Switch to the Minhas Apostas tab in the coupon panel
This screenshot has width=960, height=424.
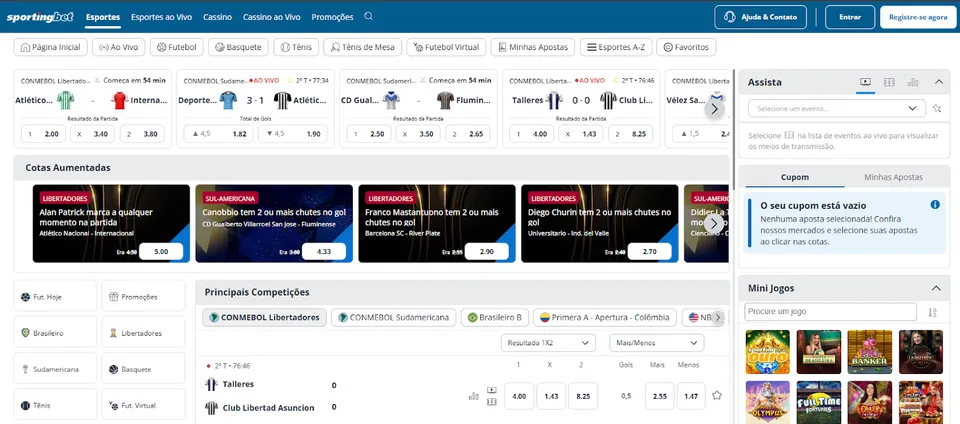pyautogui.click(x=894, y=177)
